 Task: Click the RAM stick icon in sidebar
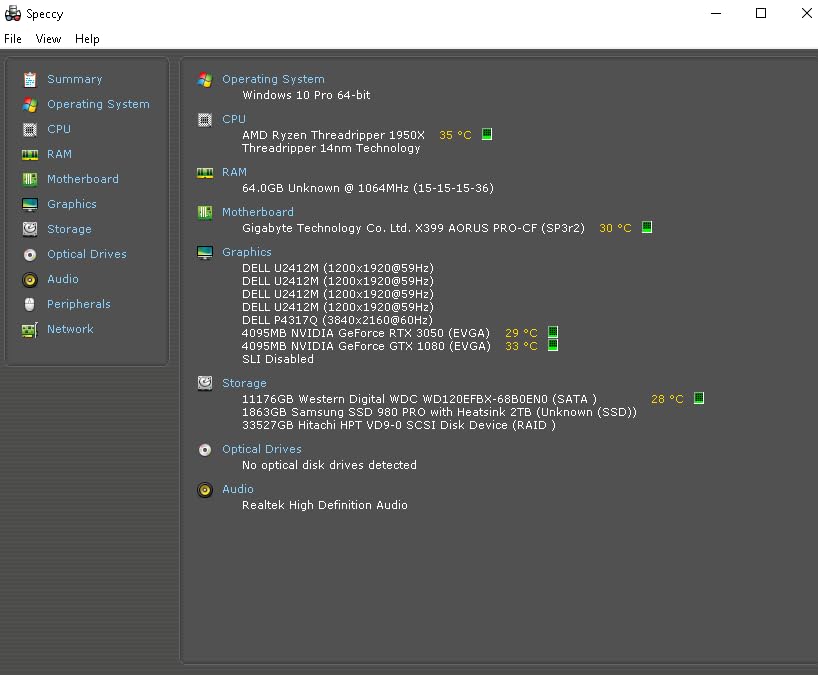click(30, 154)
